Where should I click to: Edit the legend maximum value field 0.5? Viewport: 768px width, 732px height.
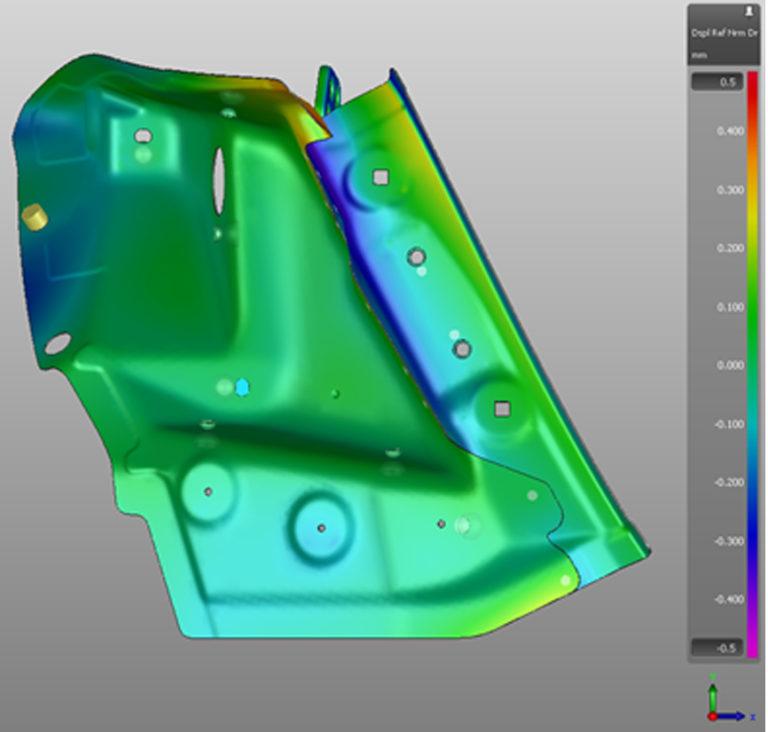pos(718,81)
